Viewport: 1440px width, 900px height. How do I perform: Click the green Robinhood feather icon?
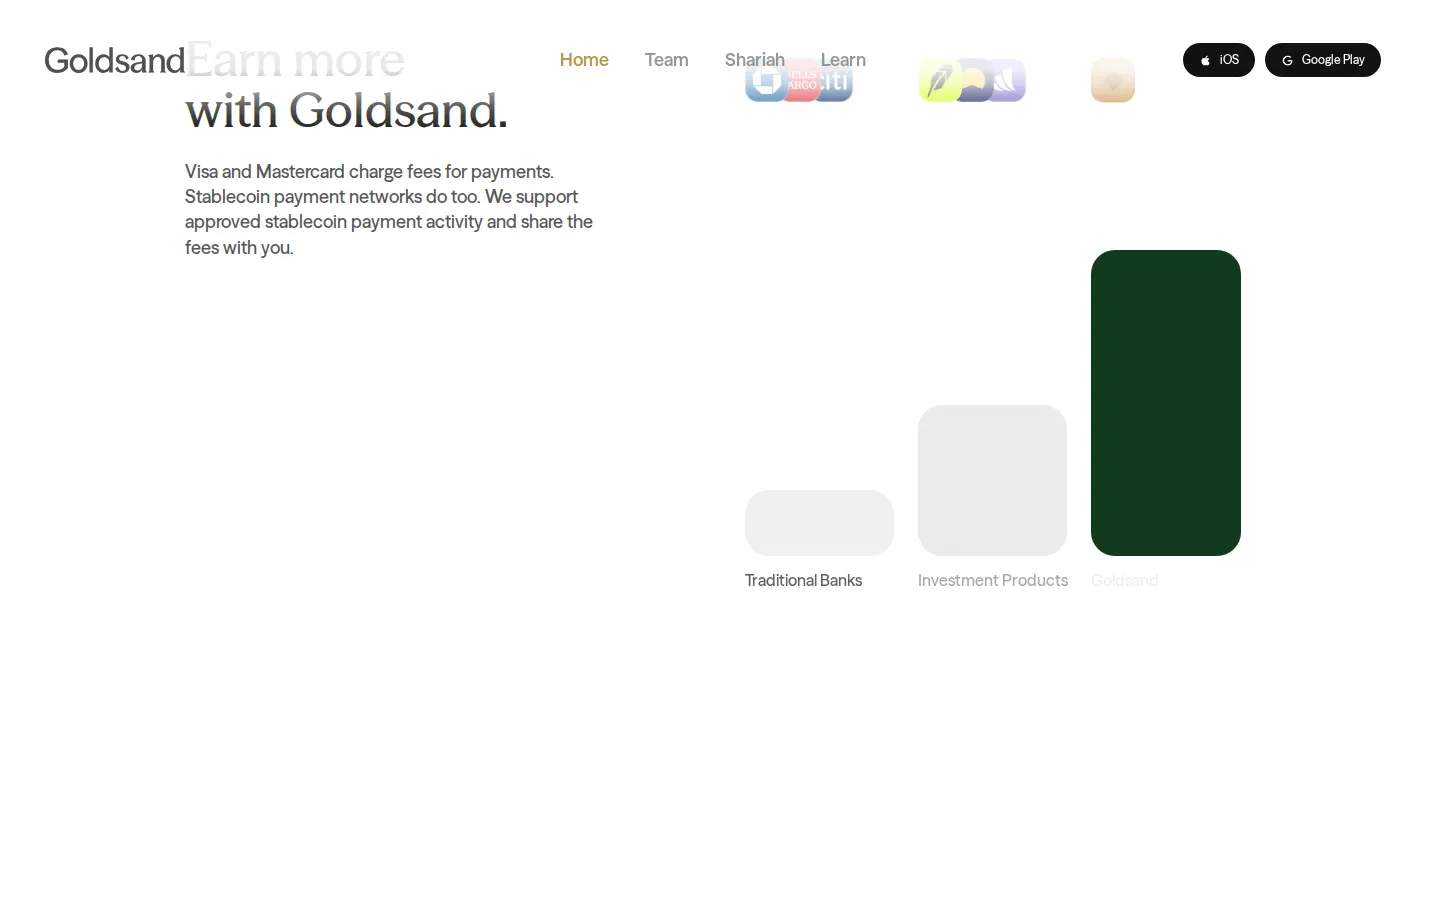(x=938, y=80)
